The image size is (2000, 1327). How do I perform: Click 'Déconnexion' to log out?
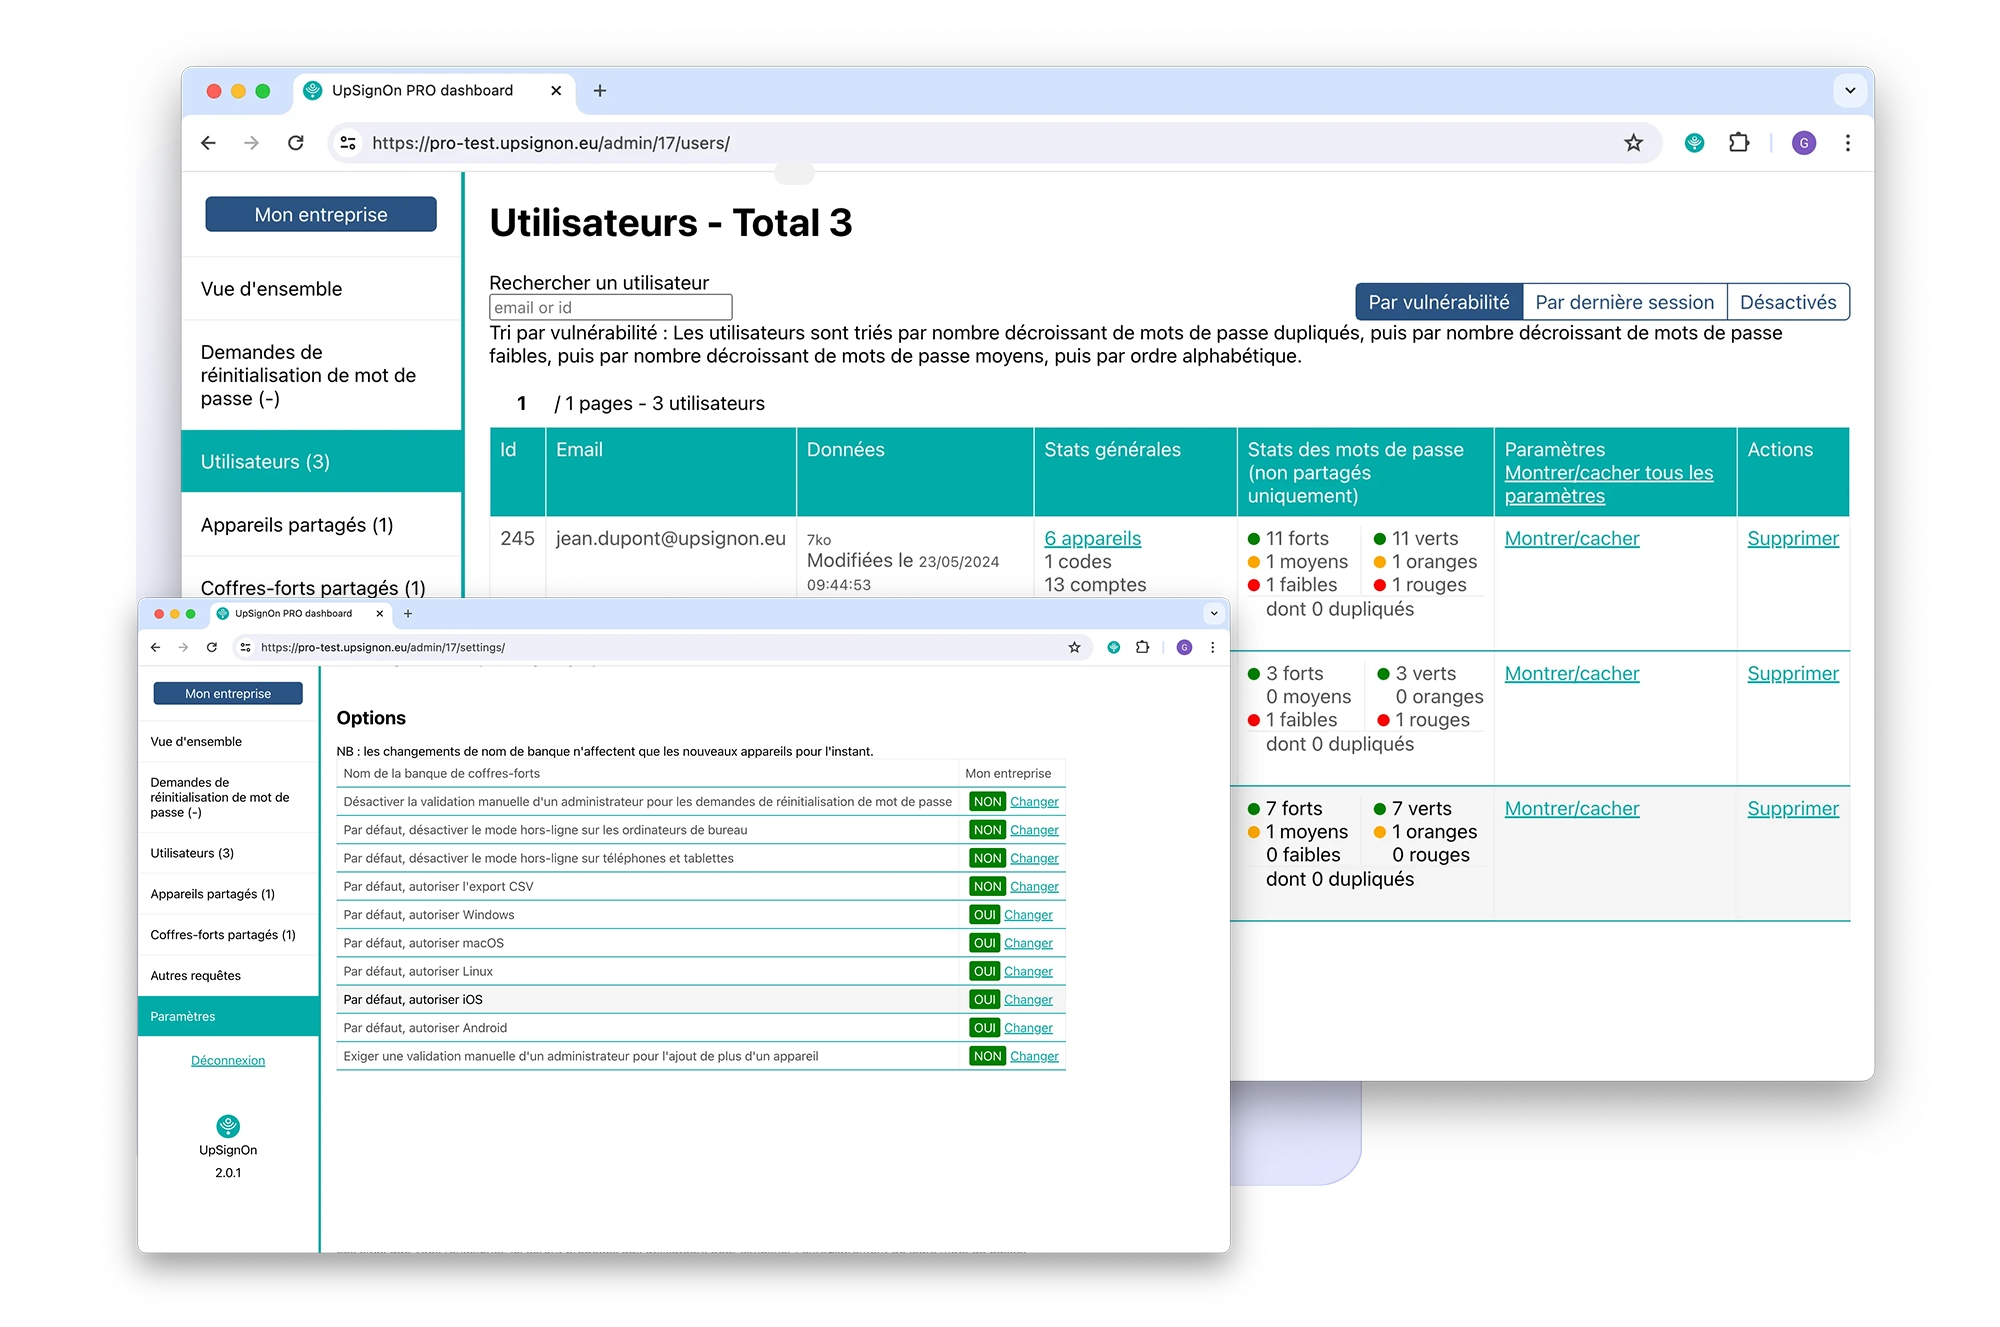click(227, 1060)
